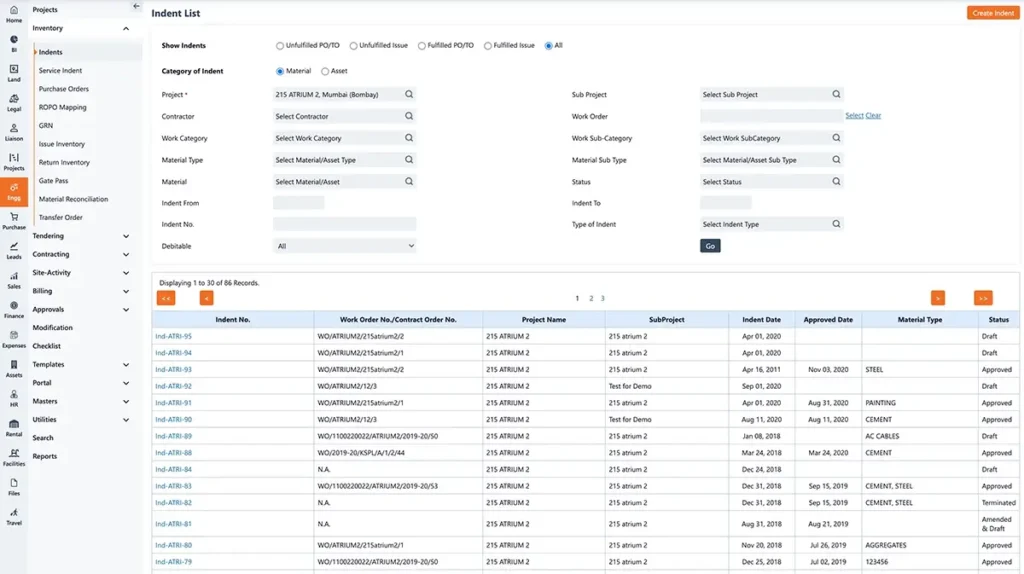The image size is (1024, 574).
Task: Expand the Tendering menu section
Action: coord(126,236)
